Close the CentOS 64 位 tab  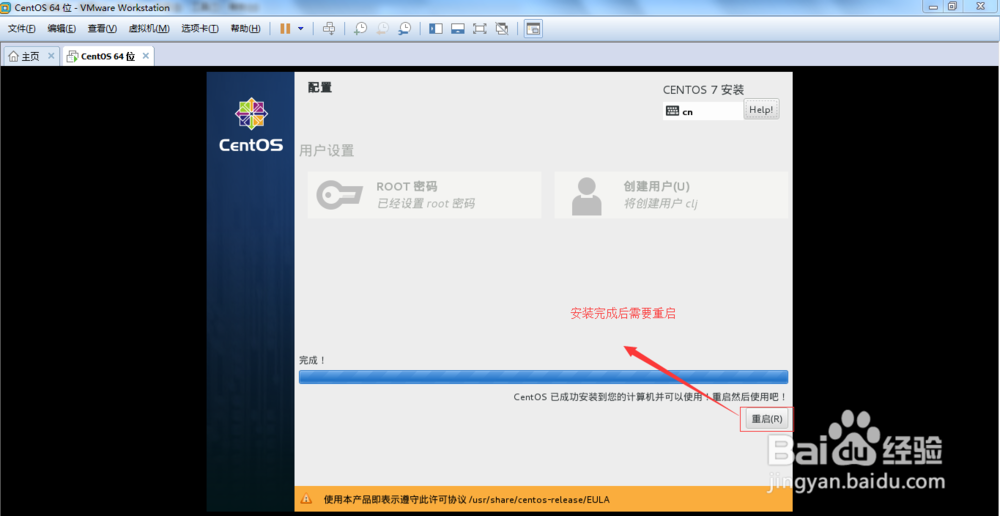[145, 56]
